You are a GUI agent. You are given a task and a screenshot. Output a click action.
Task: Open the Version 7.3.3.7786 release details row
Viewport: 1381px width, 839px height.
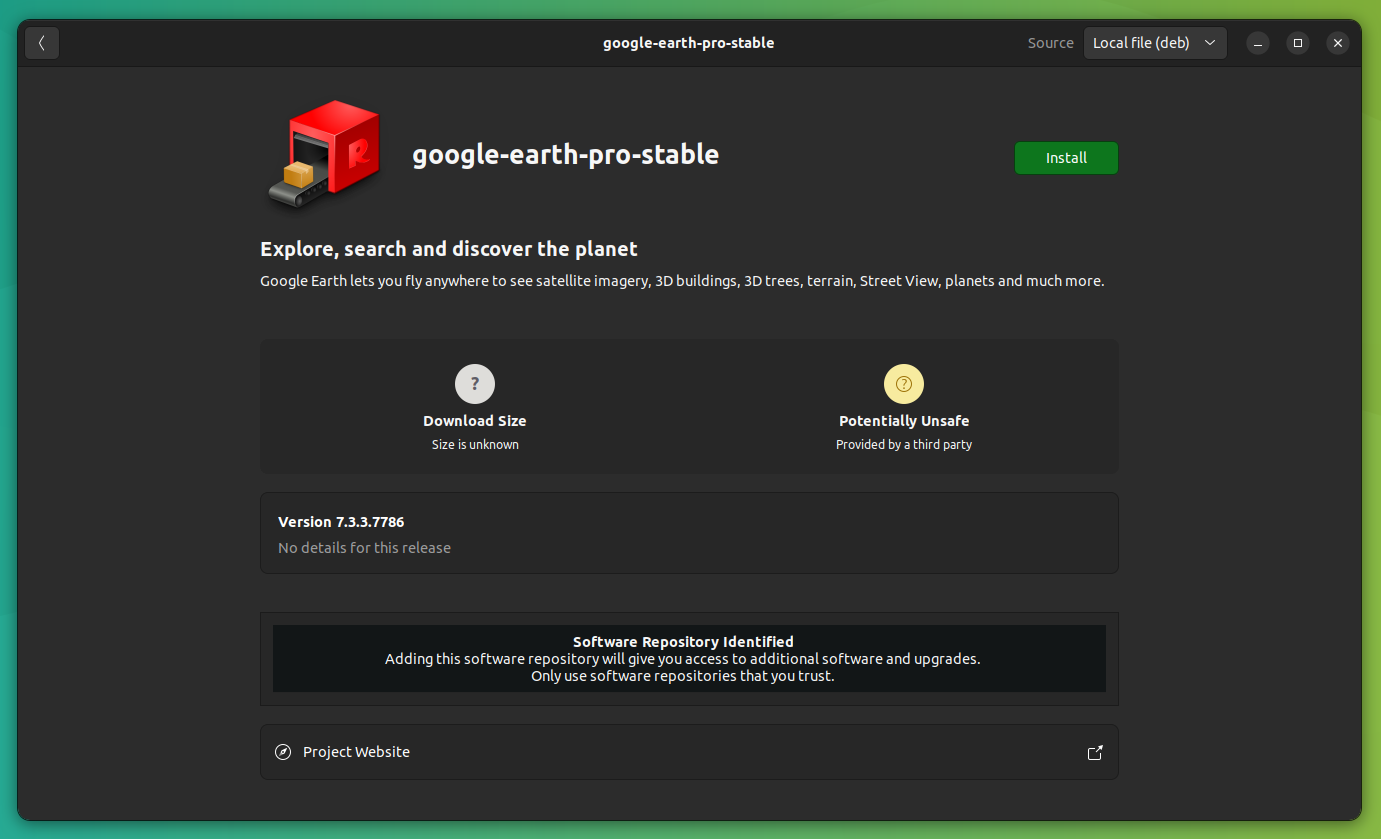pyautogui.click(x=689, y=533)
